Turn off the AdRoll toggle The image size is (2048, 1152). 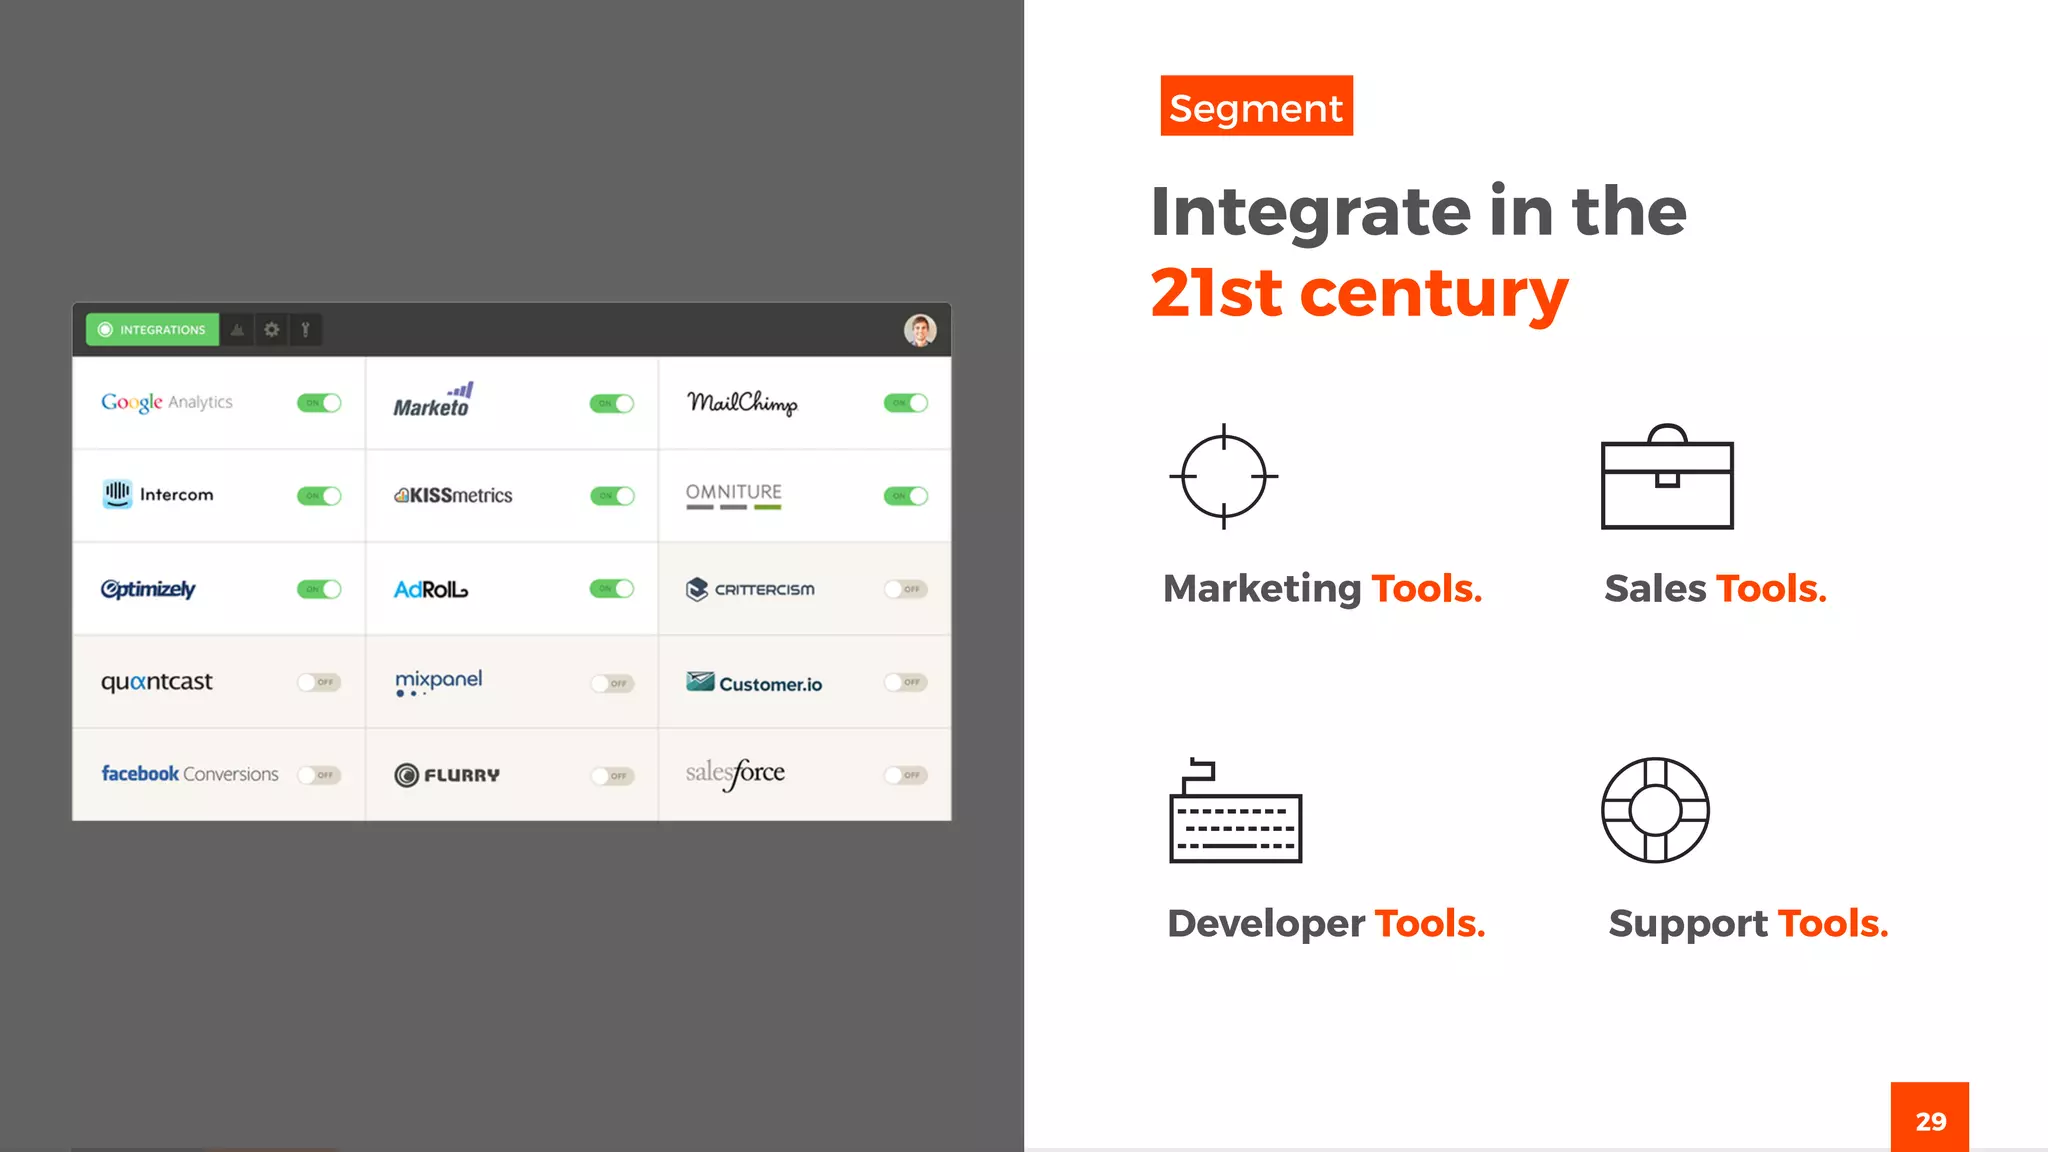click(x=612, y=589)
